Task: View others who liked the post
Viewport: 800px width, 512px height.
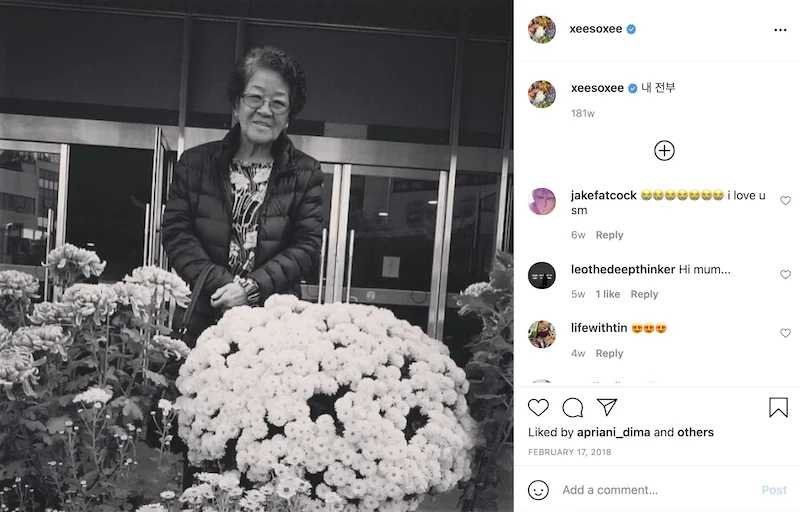Action: (x=695, y=432)
